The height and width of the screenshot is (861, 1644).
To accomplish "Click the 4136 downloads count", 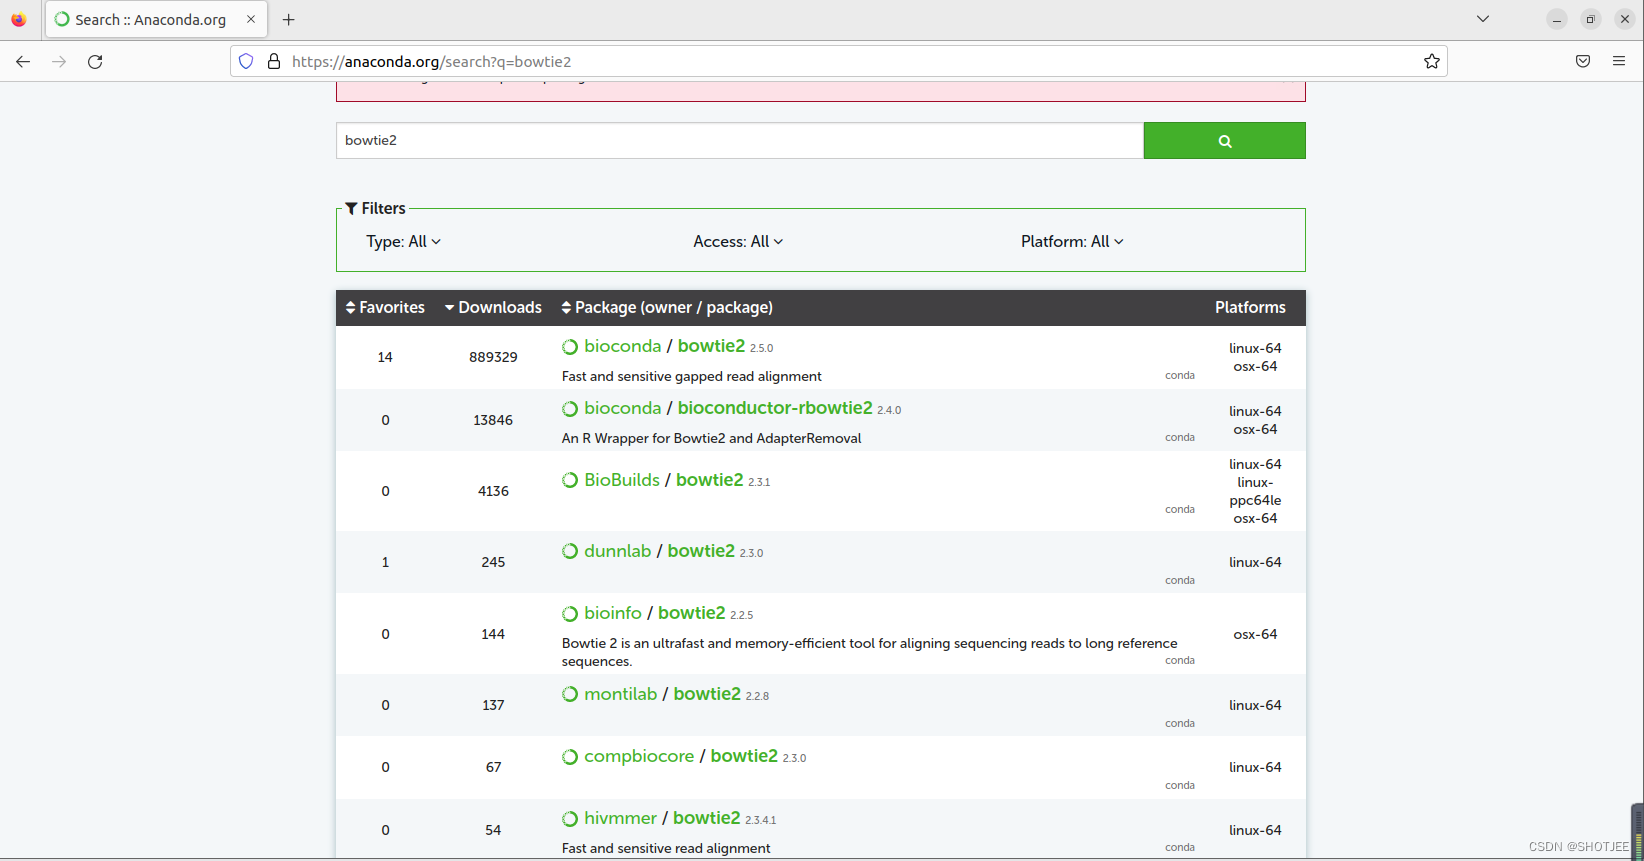I will point(493,491).
